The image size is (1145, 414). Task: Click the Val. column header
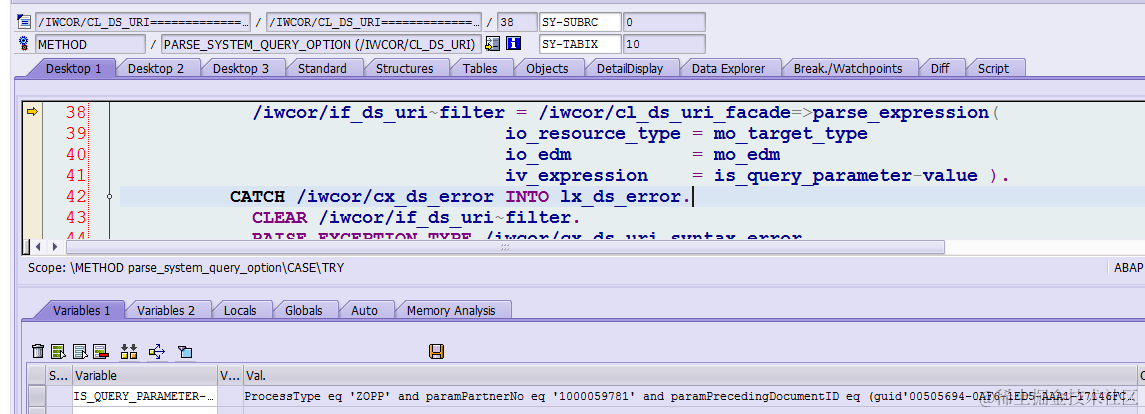click(690, 375)
